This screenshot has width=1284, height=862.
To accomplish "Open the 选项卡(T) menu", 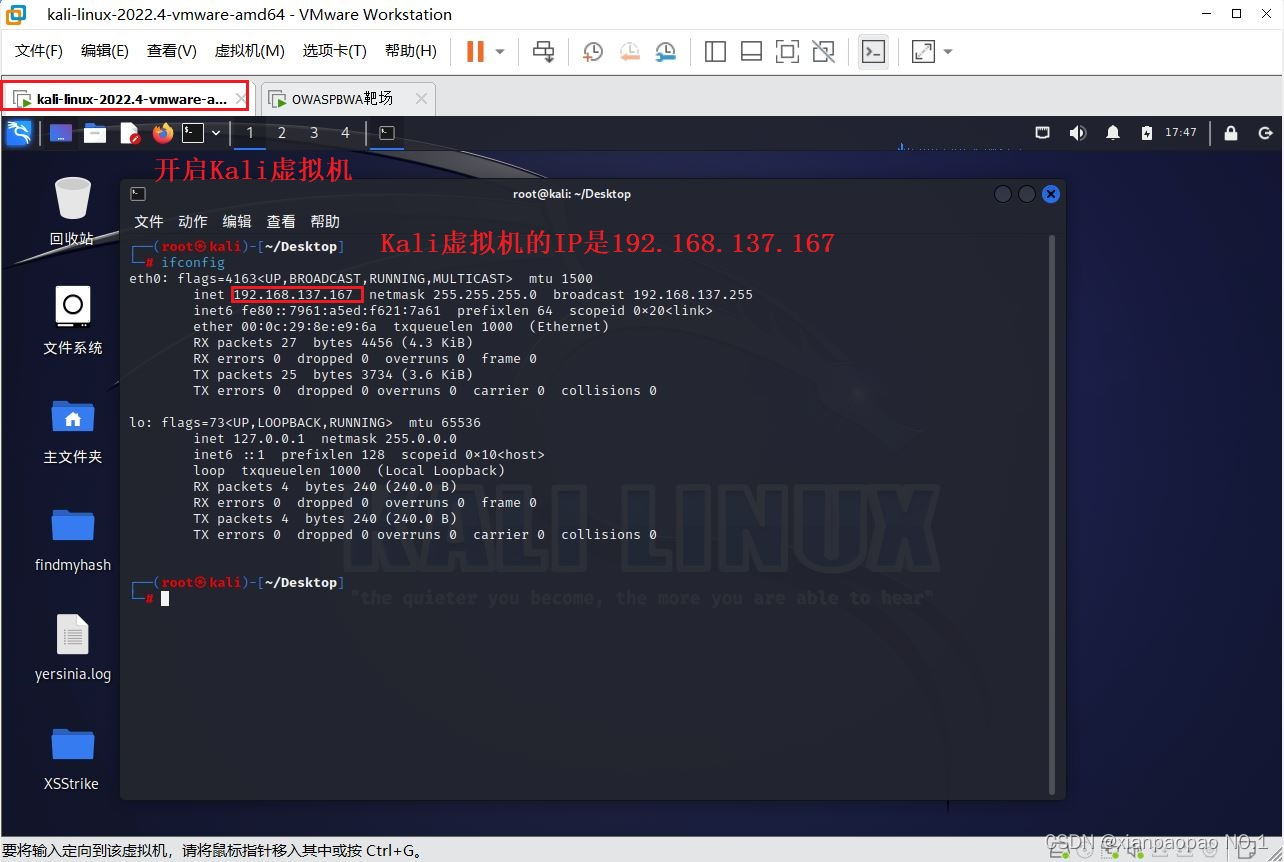I will (335, 51).
